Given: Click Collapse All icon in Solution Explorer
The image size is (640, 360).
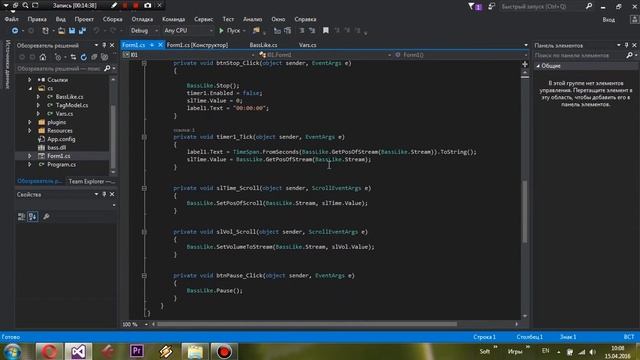Looking at the screenshot, I should [x=94, y=57].
